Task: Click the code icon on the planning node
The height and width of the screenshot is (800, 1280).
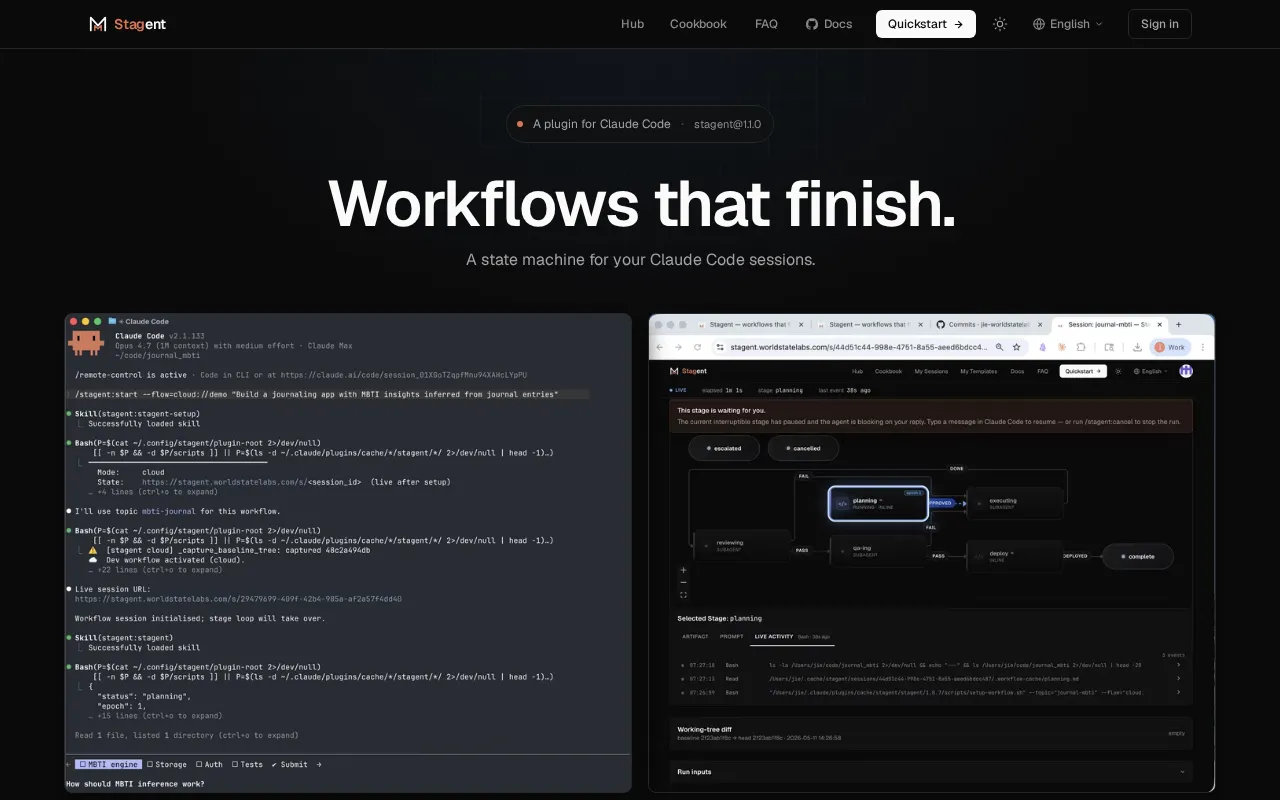Action: click(x=842, y=503)
